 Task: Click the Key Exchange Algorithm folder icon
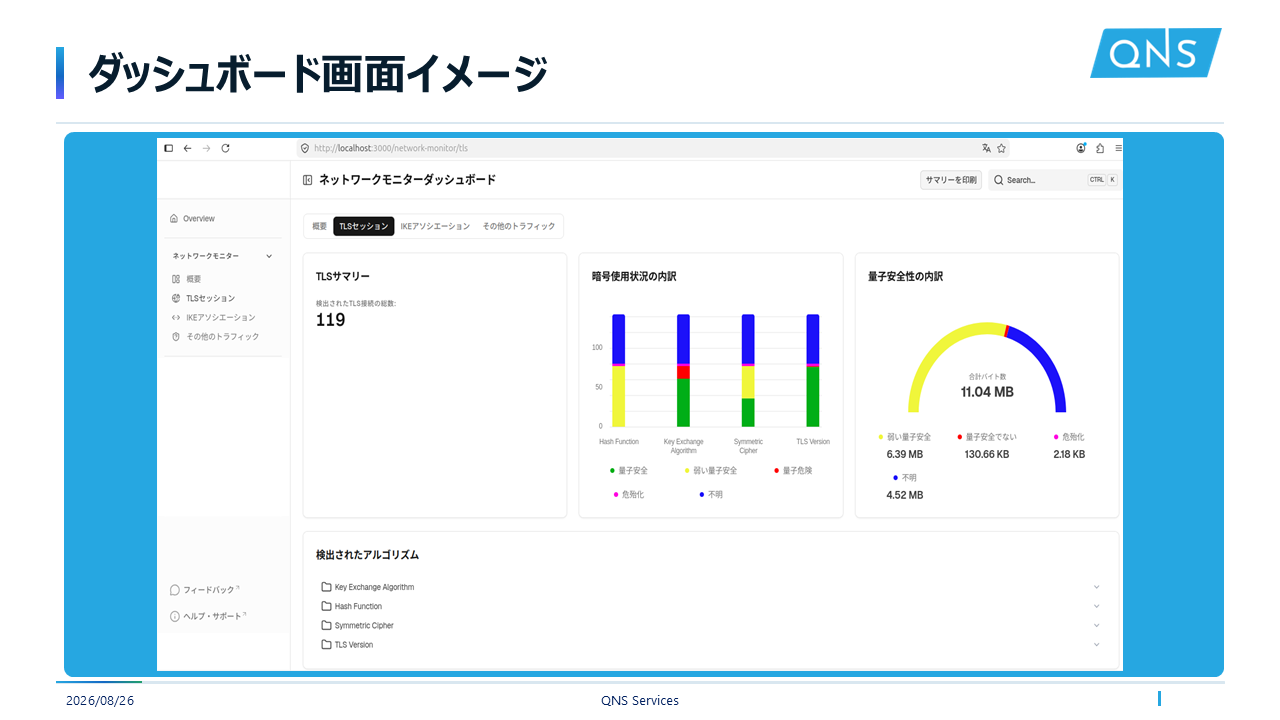(326, 587)
